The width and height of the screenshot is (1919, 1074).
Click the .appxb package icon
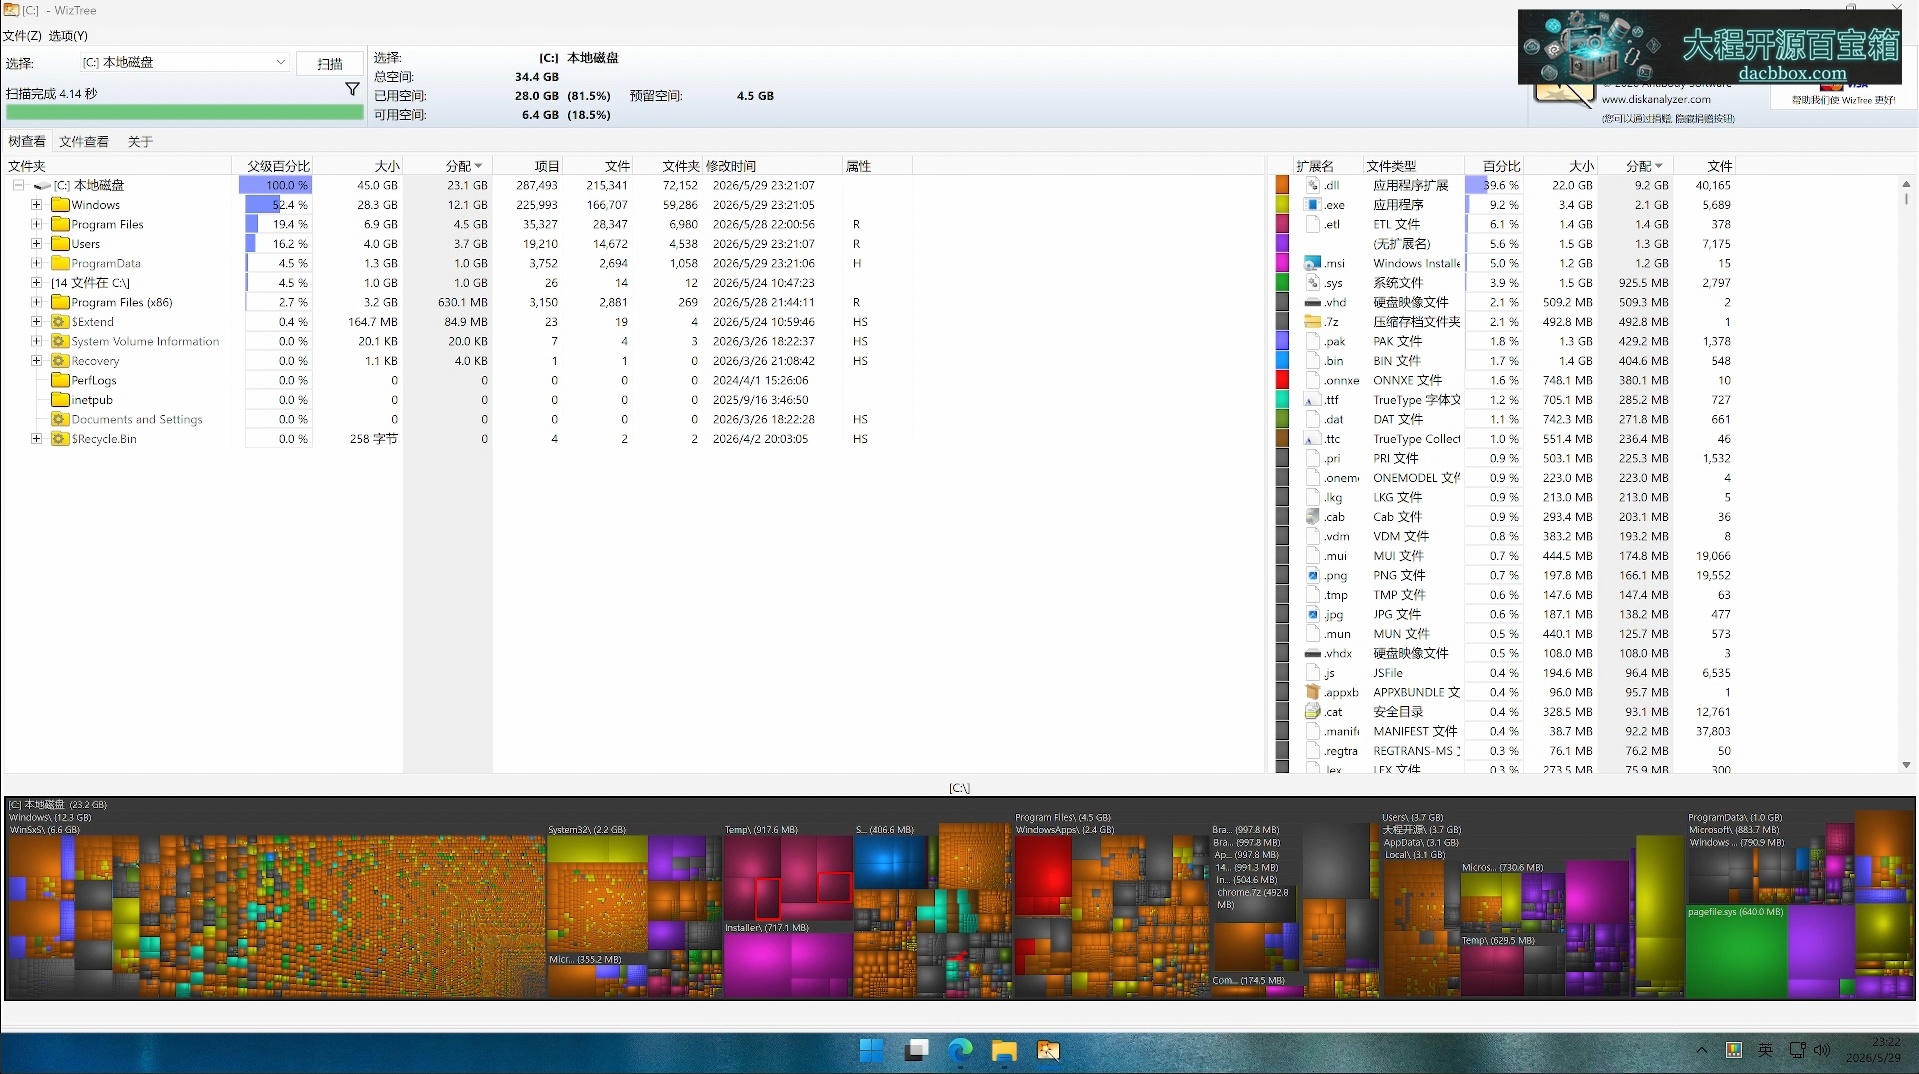1313,692
